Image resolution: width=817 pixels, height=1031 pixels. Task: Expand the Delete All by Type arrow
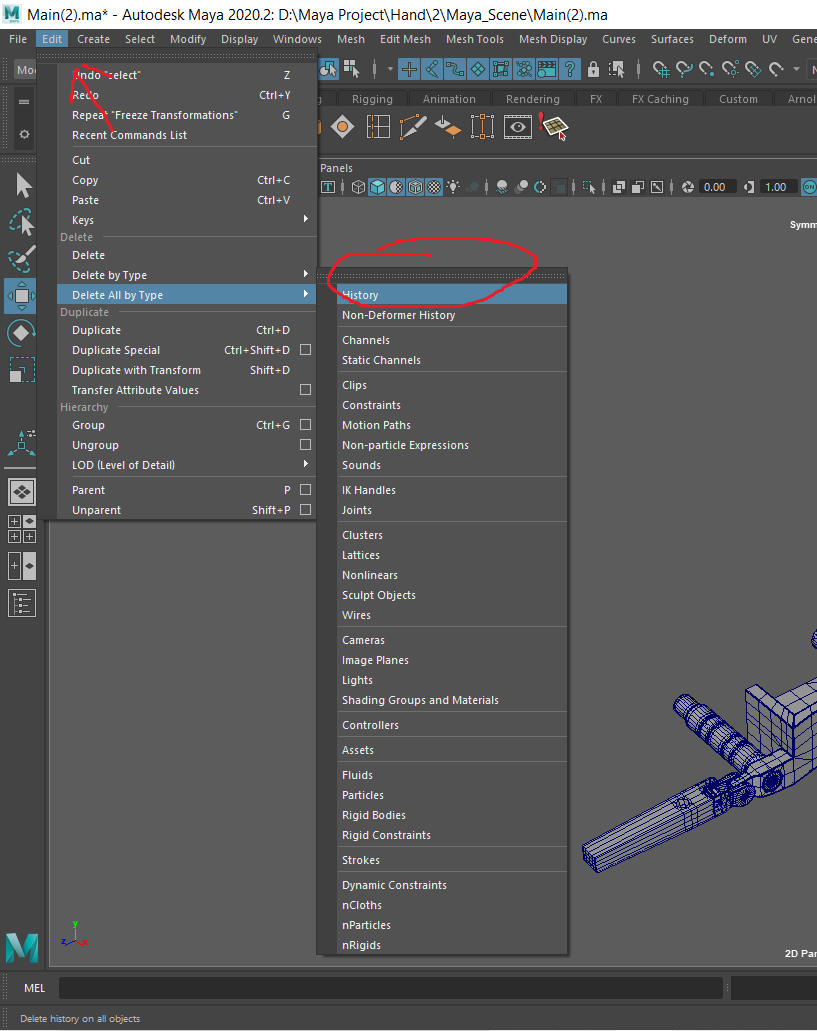pyautogui.click(x=306, y=294)
